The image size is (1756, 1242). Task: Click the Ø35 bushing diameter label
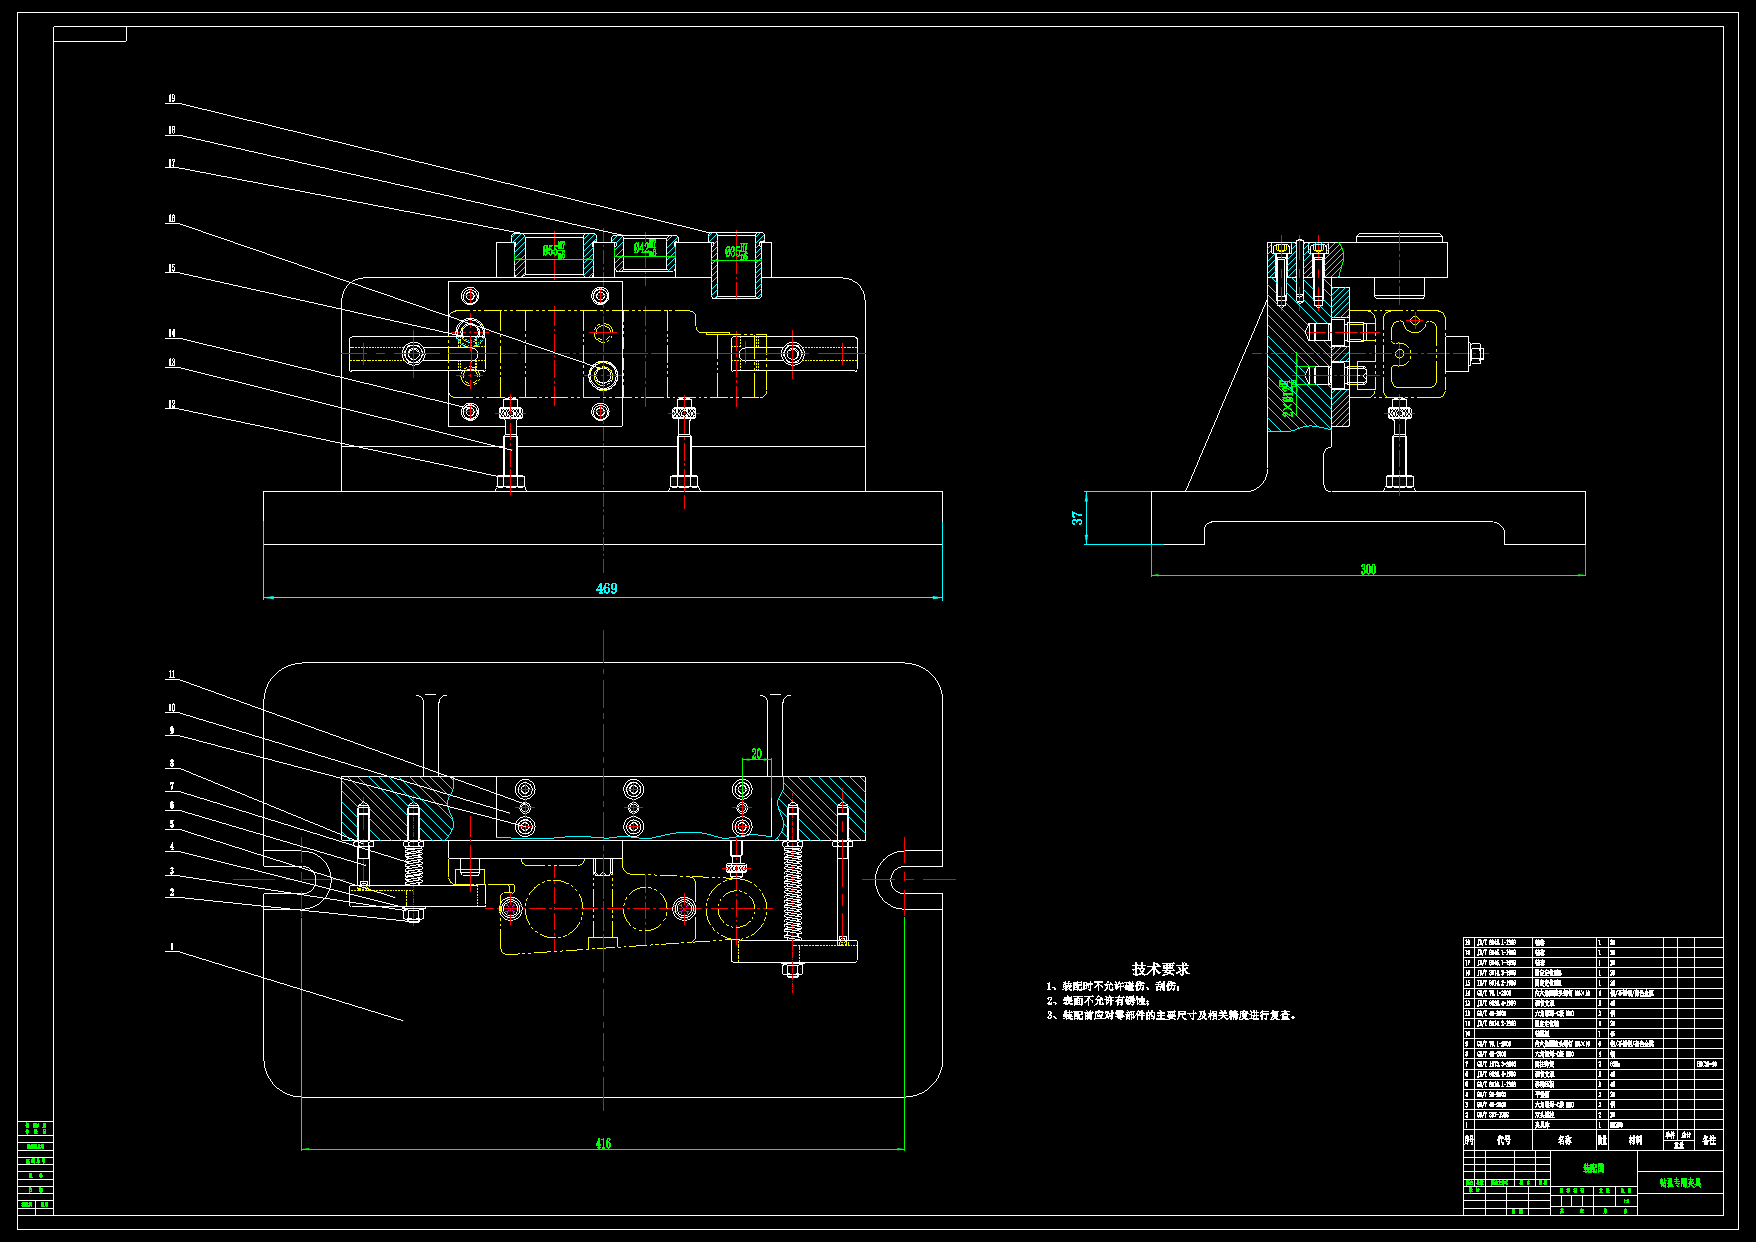(737, 253)
